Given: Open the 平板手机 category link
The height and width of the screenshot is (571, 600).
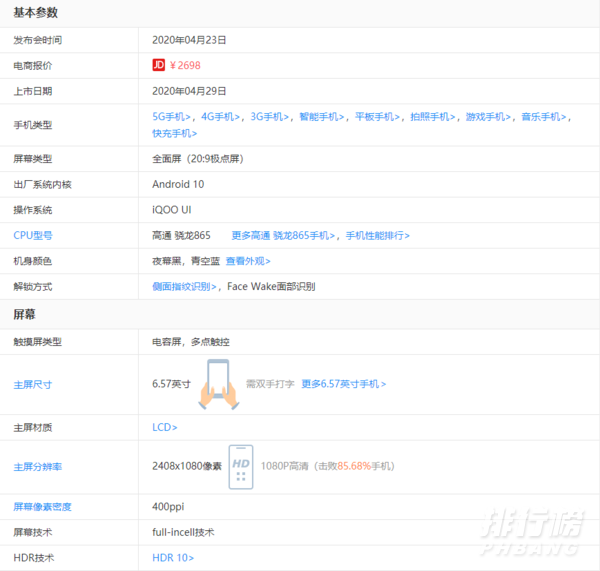Looking at the screenshot, I should pyautogui.click(x=377, y=117).
